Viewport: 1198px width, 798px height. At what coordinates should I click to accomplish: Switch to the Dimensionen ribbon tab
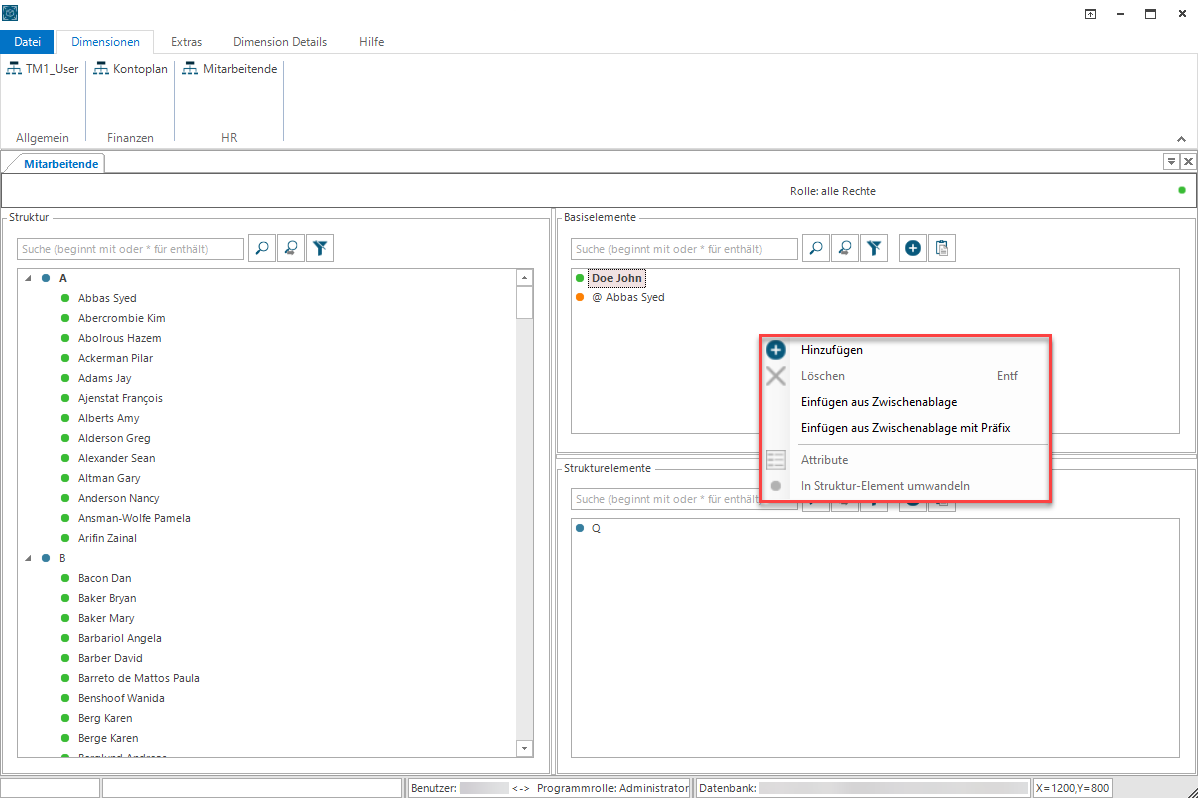click(105, 42)
